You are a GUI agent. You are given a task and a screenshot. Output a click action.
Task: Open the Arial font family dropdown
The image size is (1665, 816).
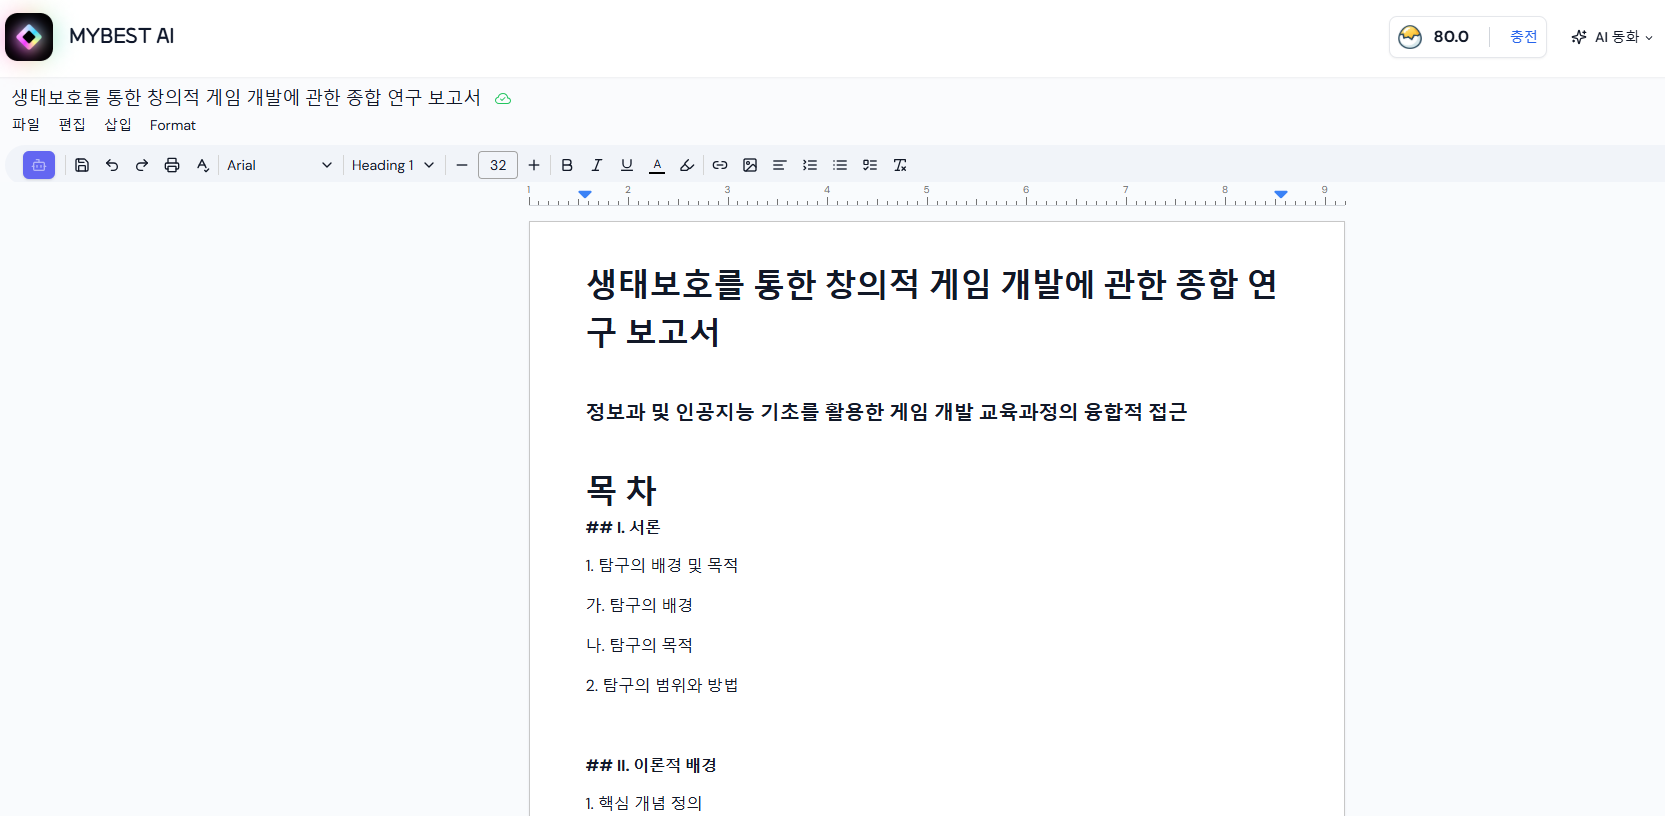coord(279,165)
